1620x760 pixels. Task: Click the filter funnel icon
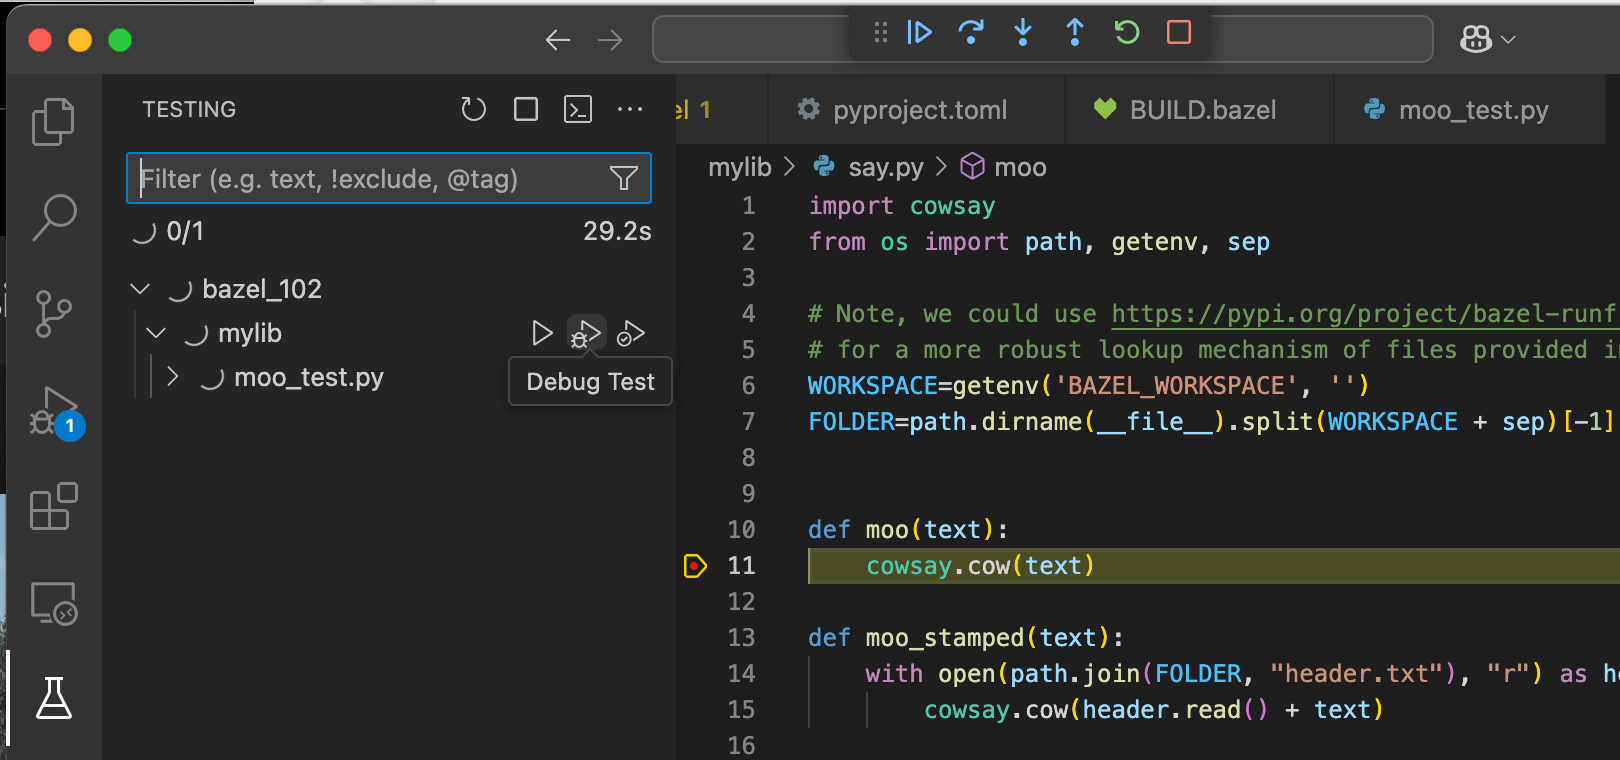[624, 178]
